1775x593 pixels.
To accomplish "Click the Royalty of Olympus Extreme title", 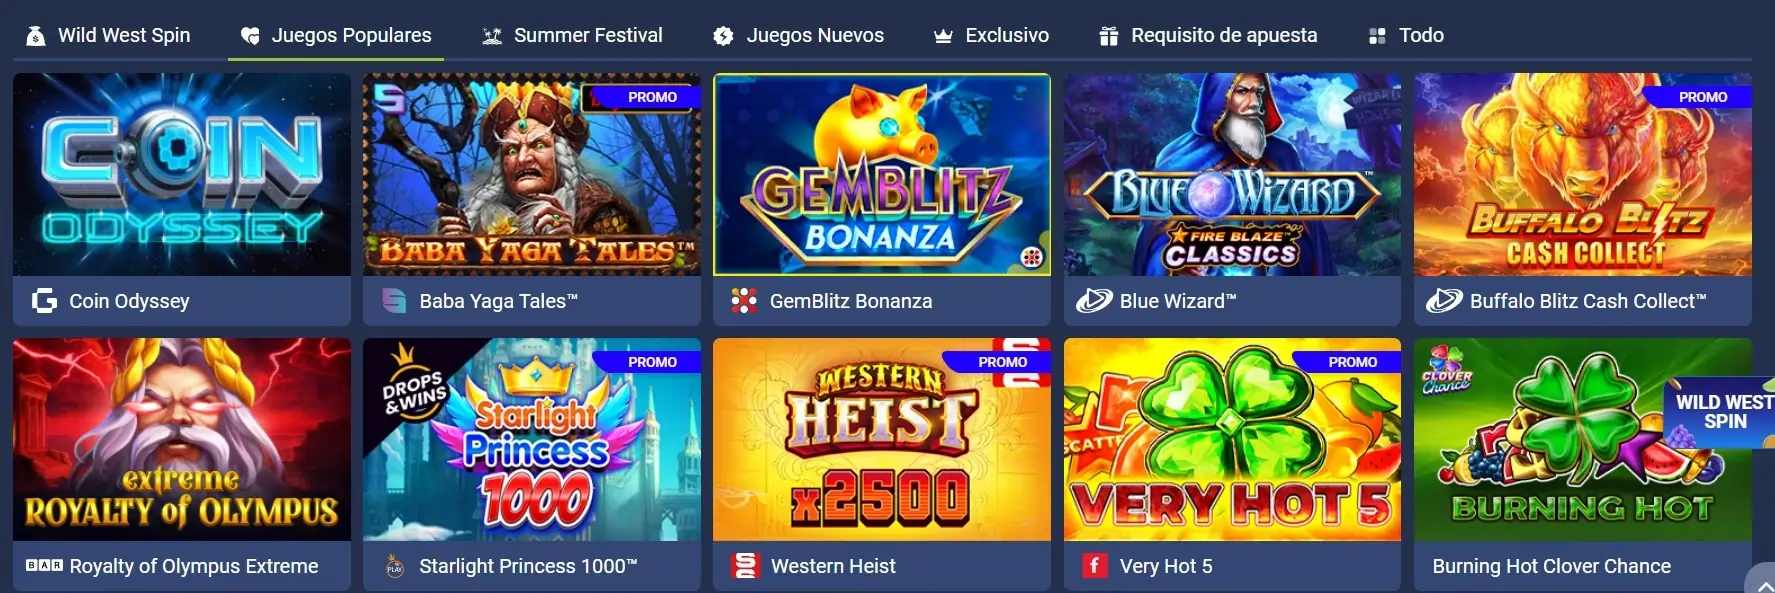I will pos(194,566).
